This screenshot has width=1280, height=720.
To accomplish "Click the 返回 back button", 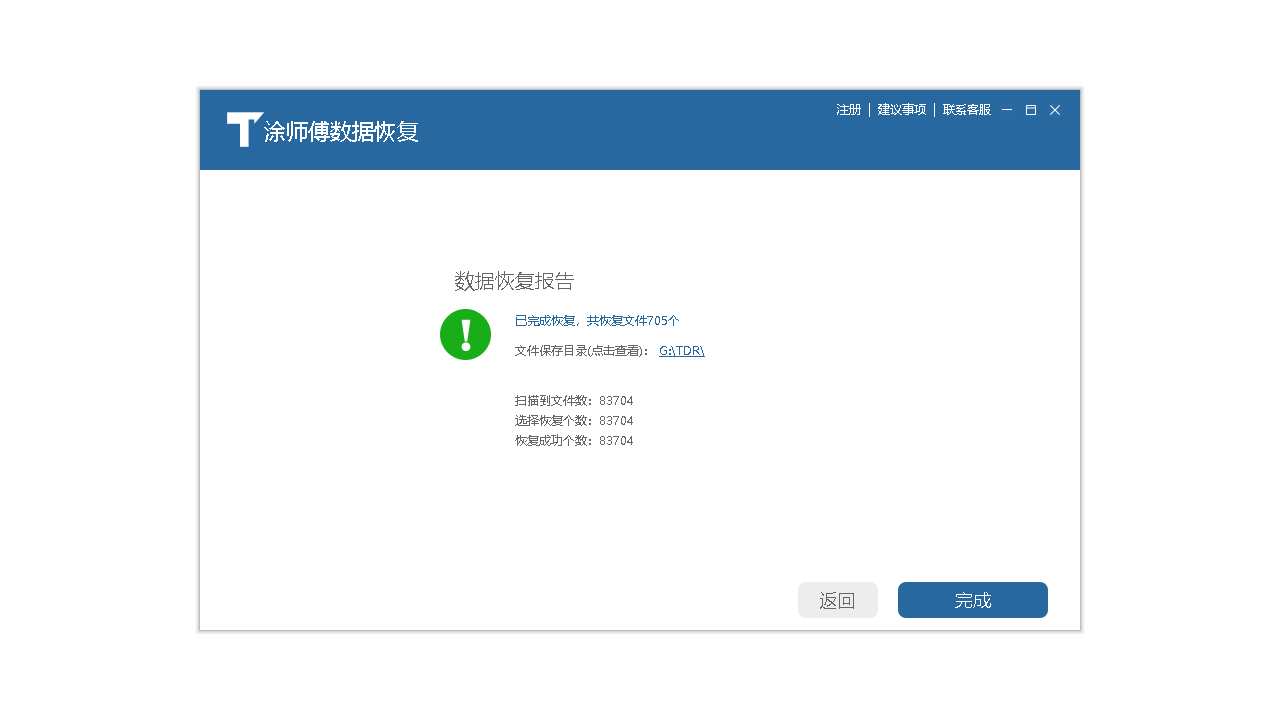I will 838,599.
